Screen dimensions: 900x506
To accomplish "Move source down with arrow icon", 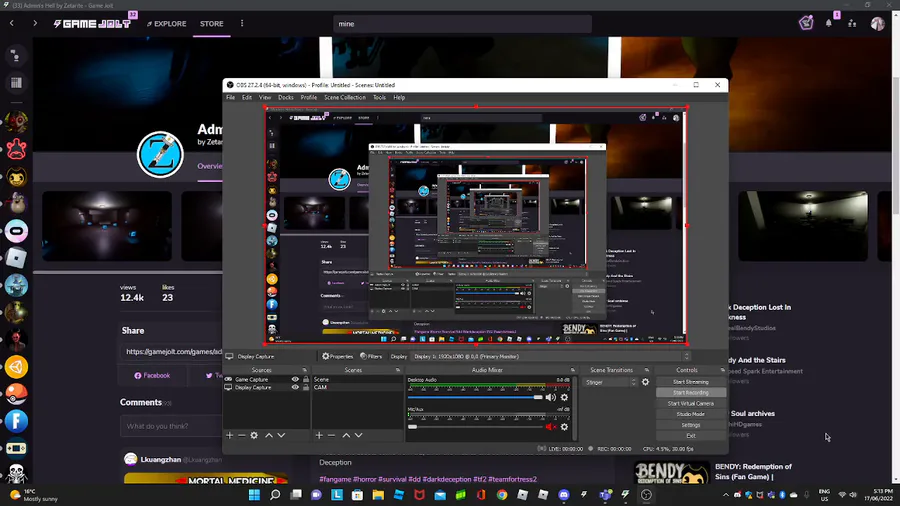I will [x=281, y=435].
